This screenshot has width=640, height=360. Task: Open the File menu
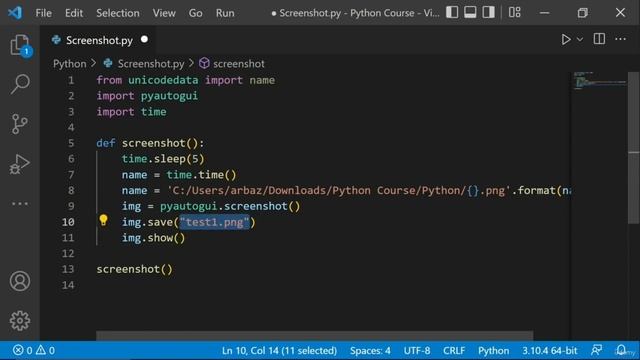tap(44, 13)
